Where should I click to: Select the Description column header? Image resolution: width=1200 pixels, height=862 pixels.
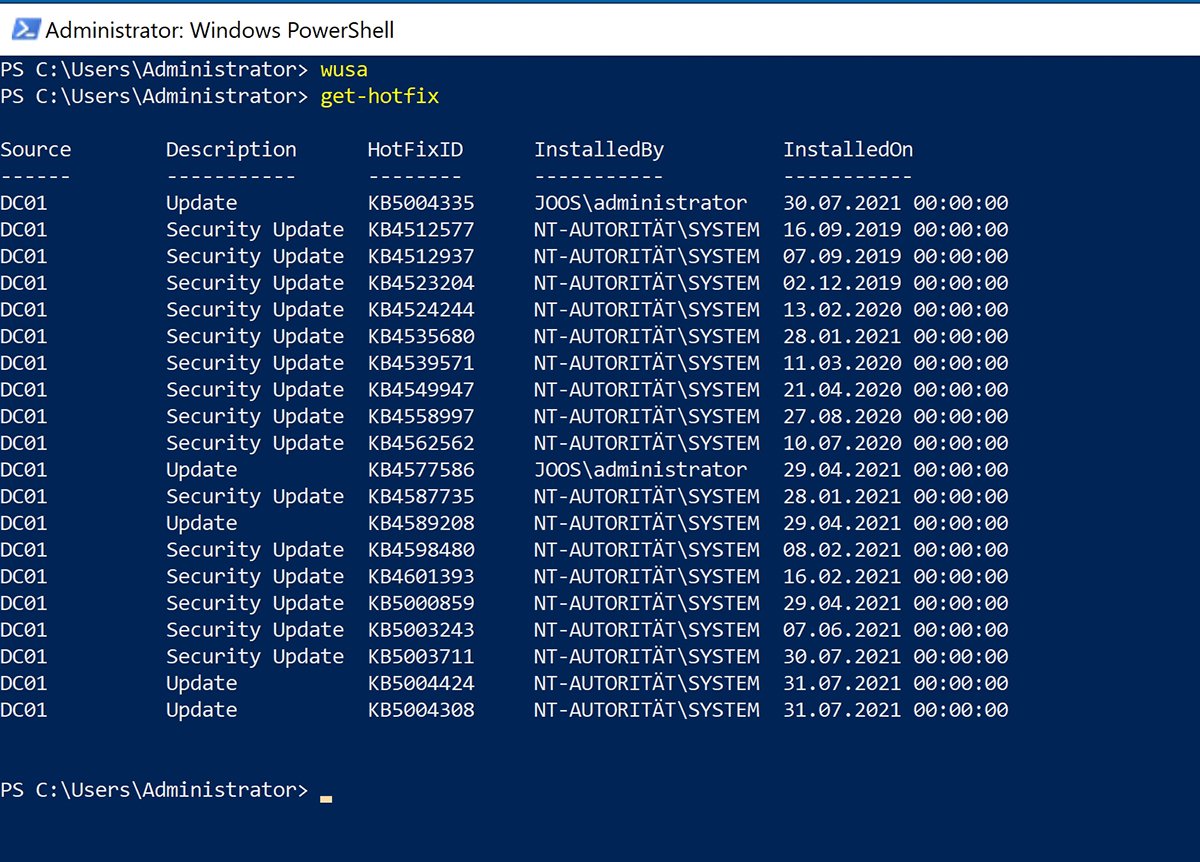pyautogui.click(x=231, y=150)
